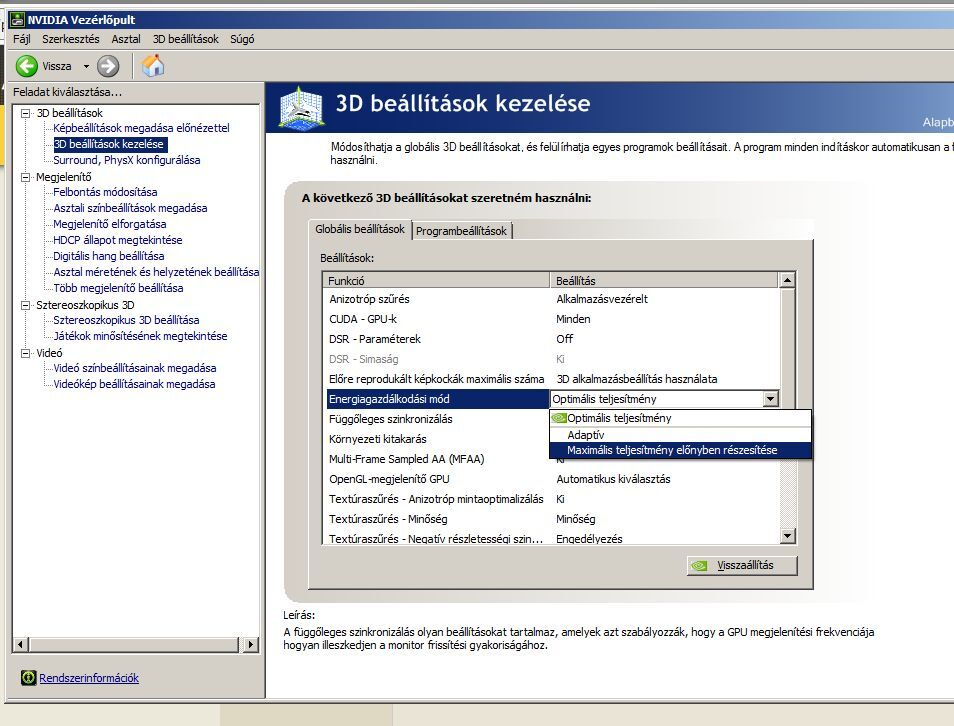Open the Home house icon
The height and width of the screenshot is (726, 954).
[x=153, y=65]
